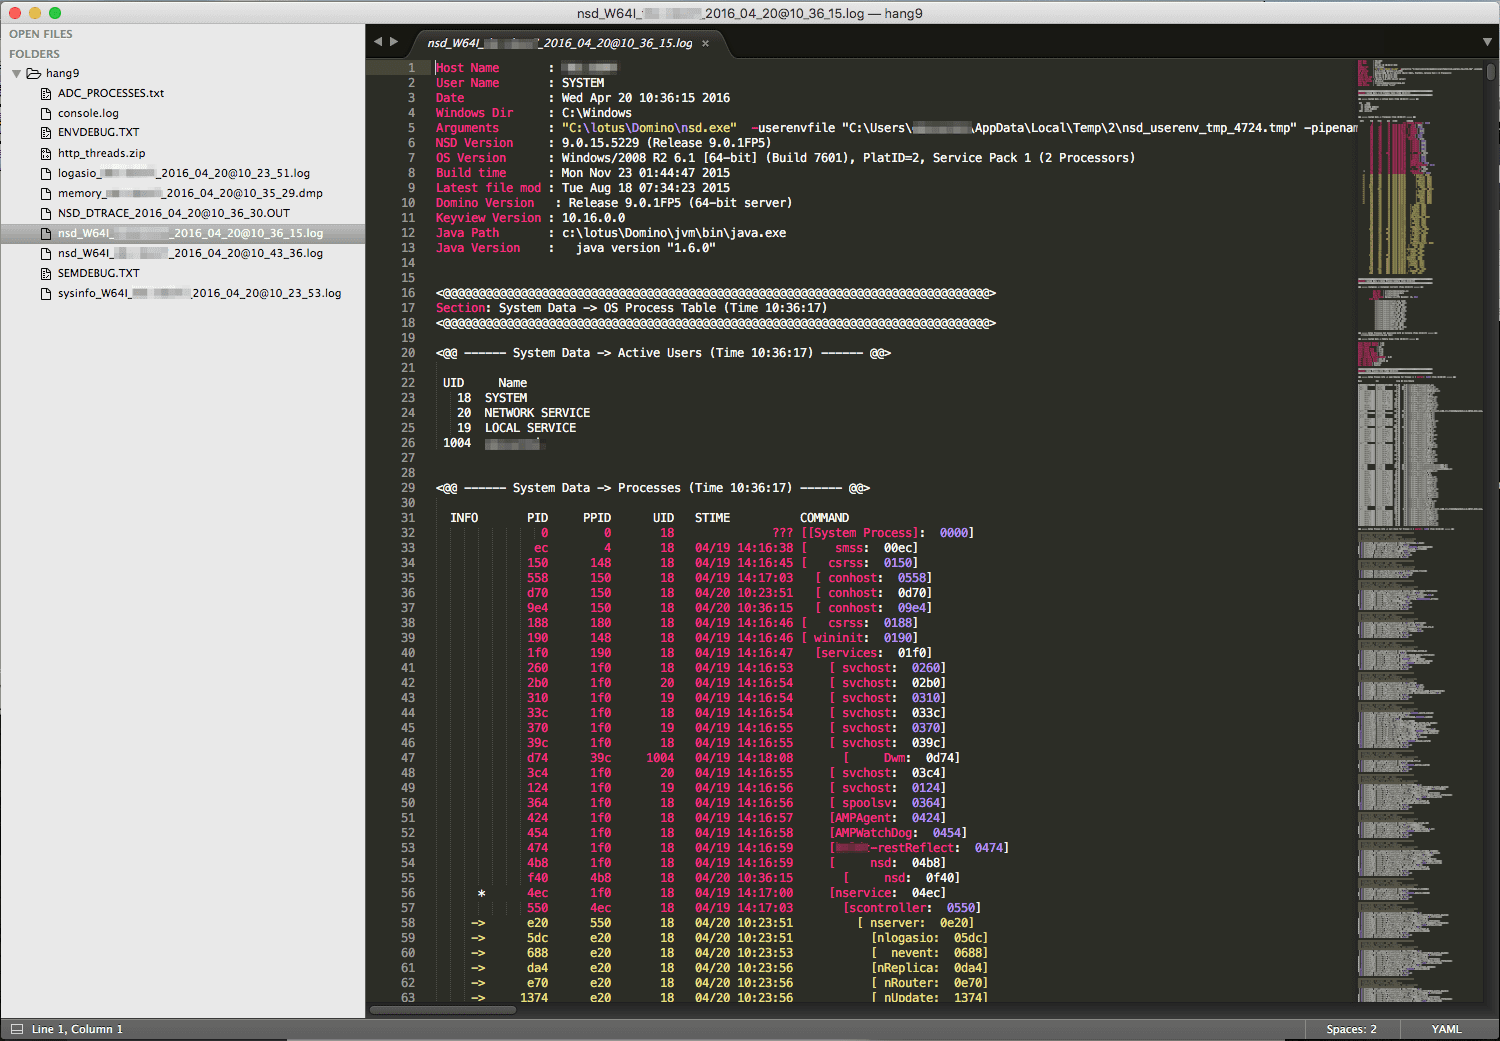Viewport: 1500px width, 1041px height.
Task: Minimize window with yellow button
Action: [x=35, y=13]
